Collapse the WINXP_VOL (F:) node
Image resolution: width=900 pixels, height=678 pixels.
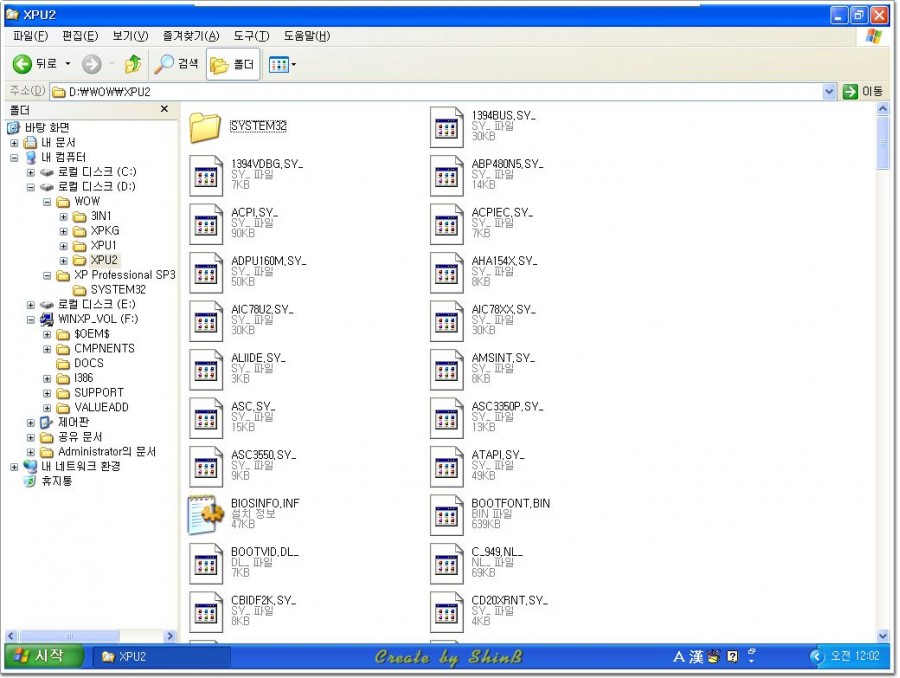tap(30, 319)
